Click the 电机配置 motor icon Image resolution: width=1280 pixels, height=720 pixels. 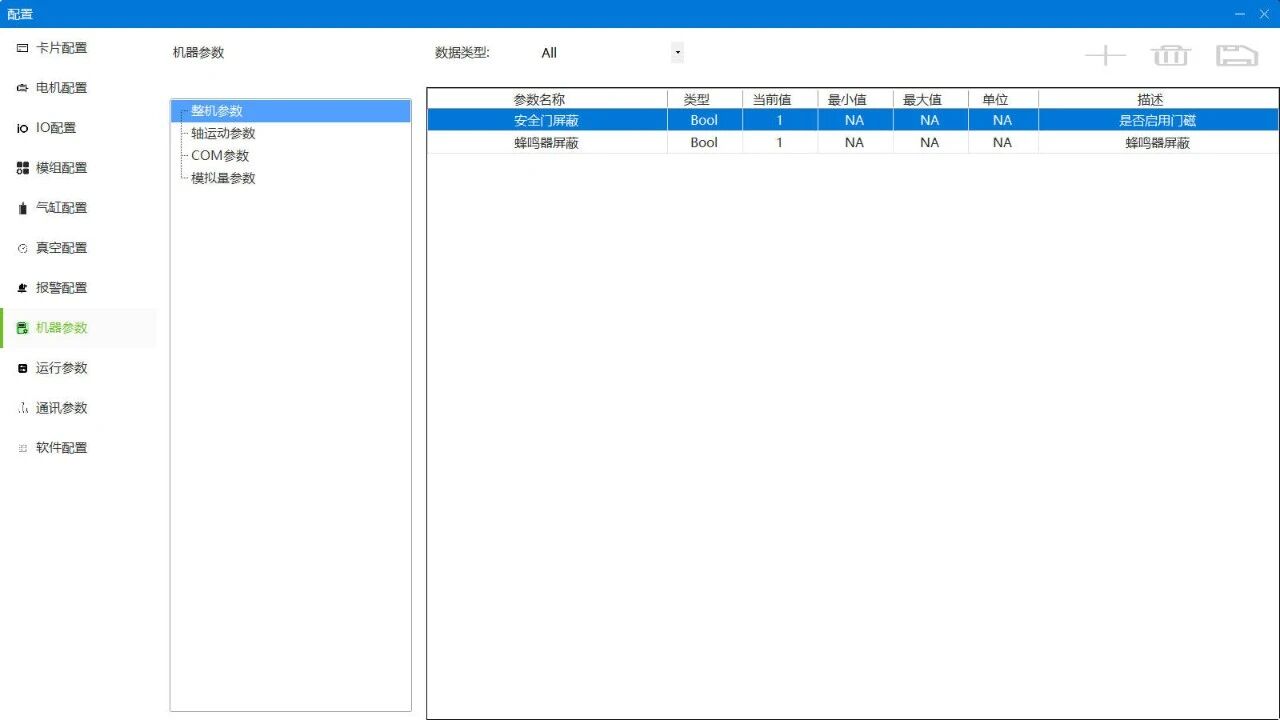coord(22,88)
